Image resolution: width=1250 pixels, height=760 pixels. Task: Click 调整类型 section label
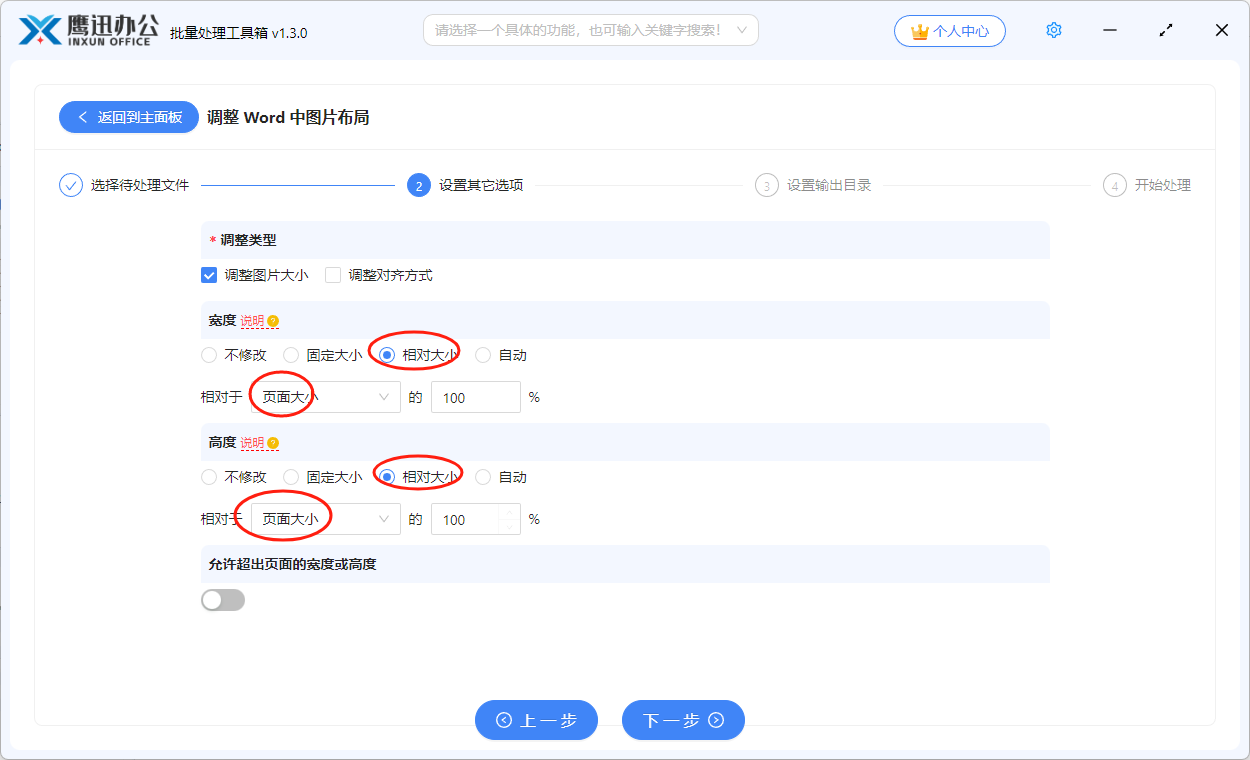coord(248,240)
